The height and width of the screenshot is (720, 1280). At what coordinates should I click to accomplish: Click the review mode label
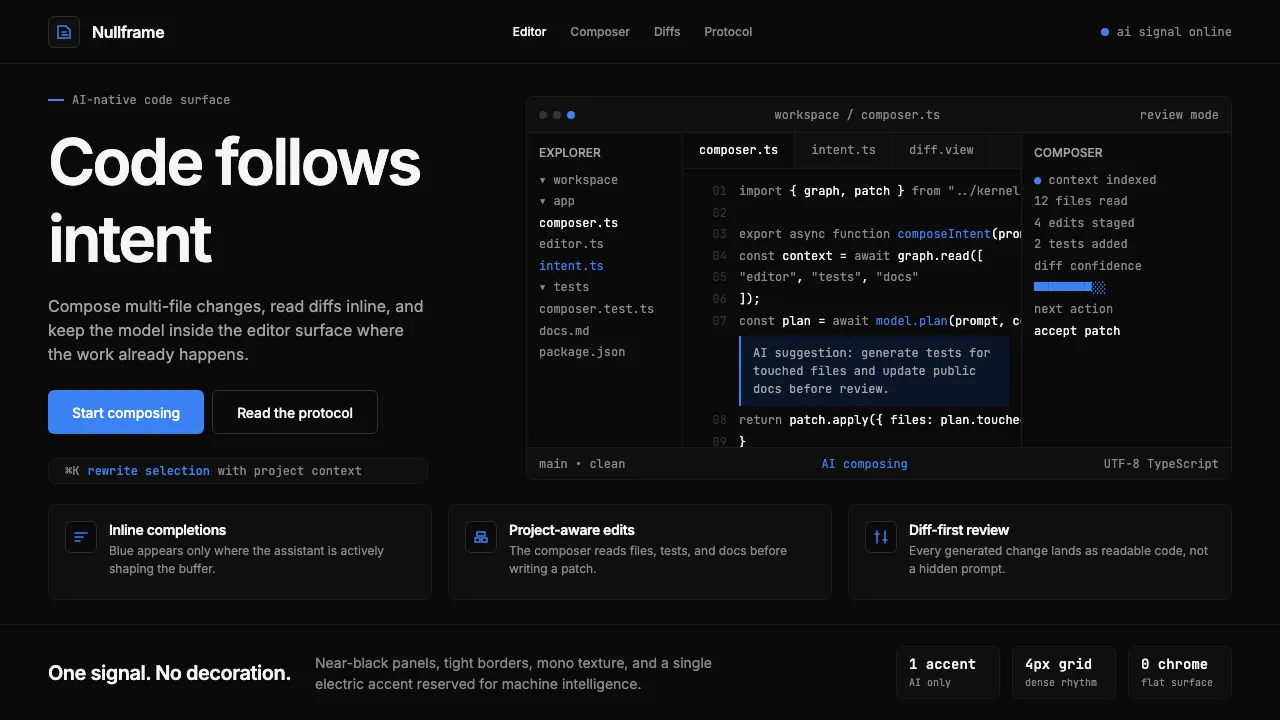click(x=1179, y=115)
